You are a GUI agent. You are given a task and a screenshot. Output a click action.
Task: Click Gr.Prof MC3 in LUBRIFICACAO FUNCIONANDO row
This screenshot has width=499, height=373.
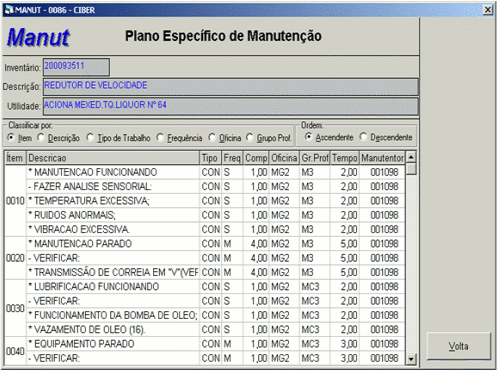click(x=315, y=287)
